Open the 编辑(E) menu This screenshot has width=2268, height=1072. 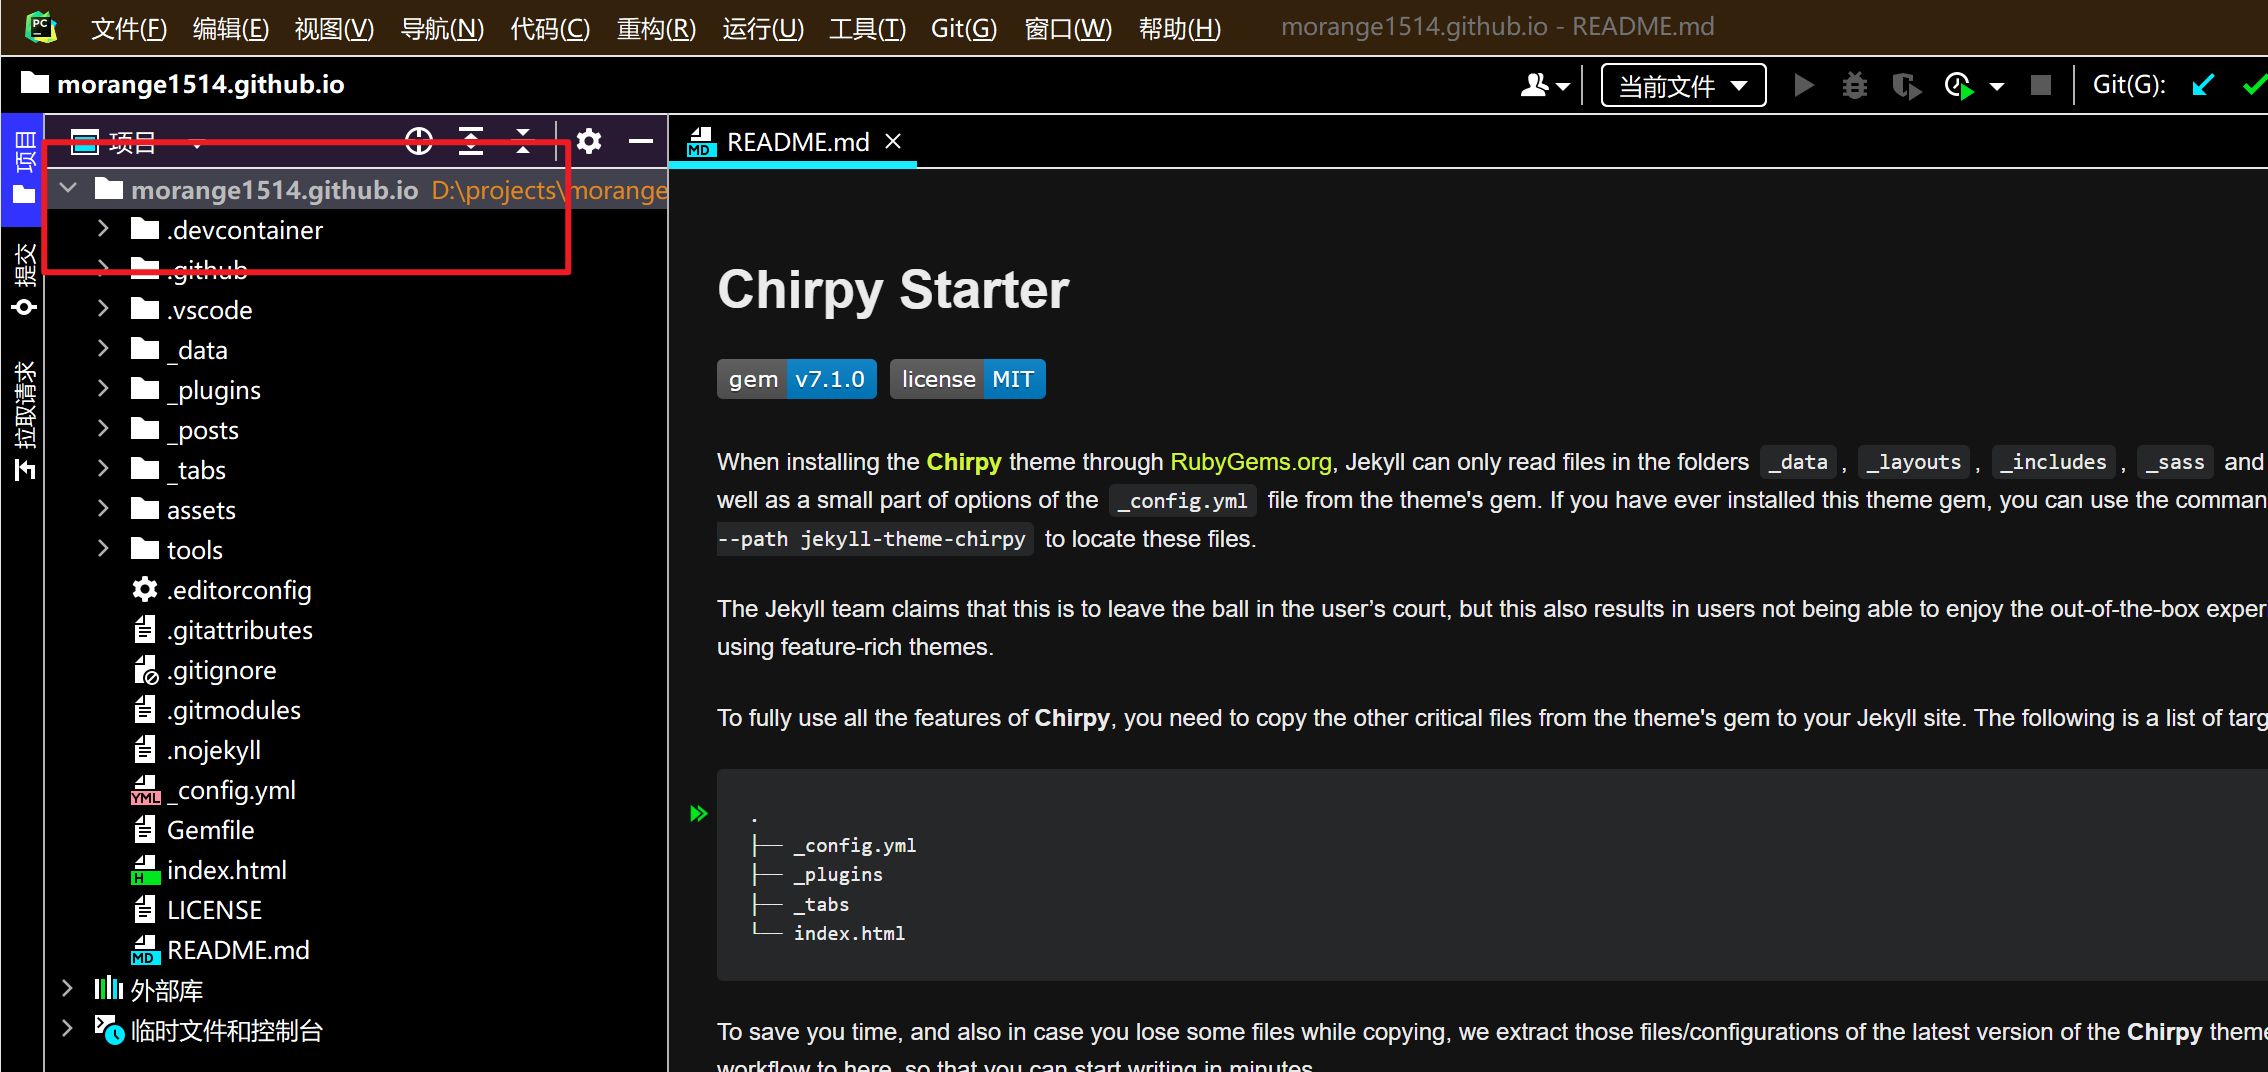[231, 28]
